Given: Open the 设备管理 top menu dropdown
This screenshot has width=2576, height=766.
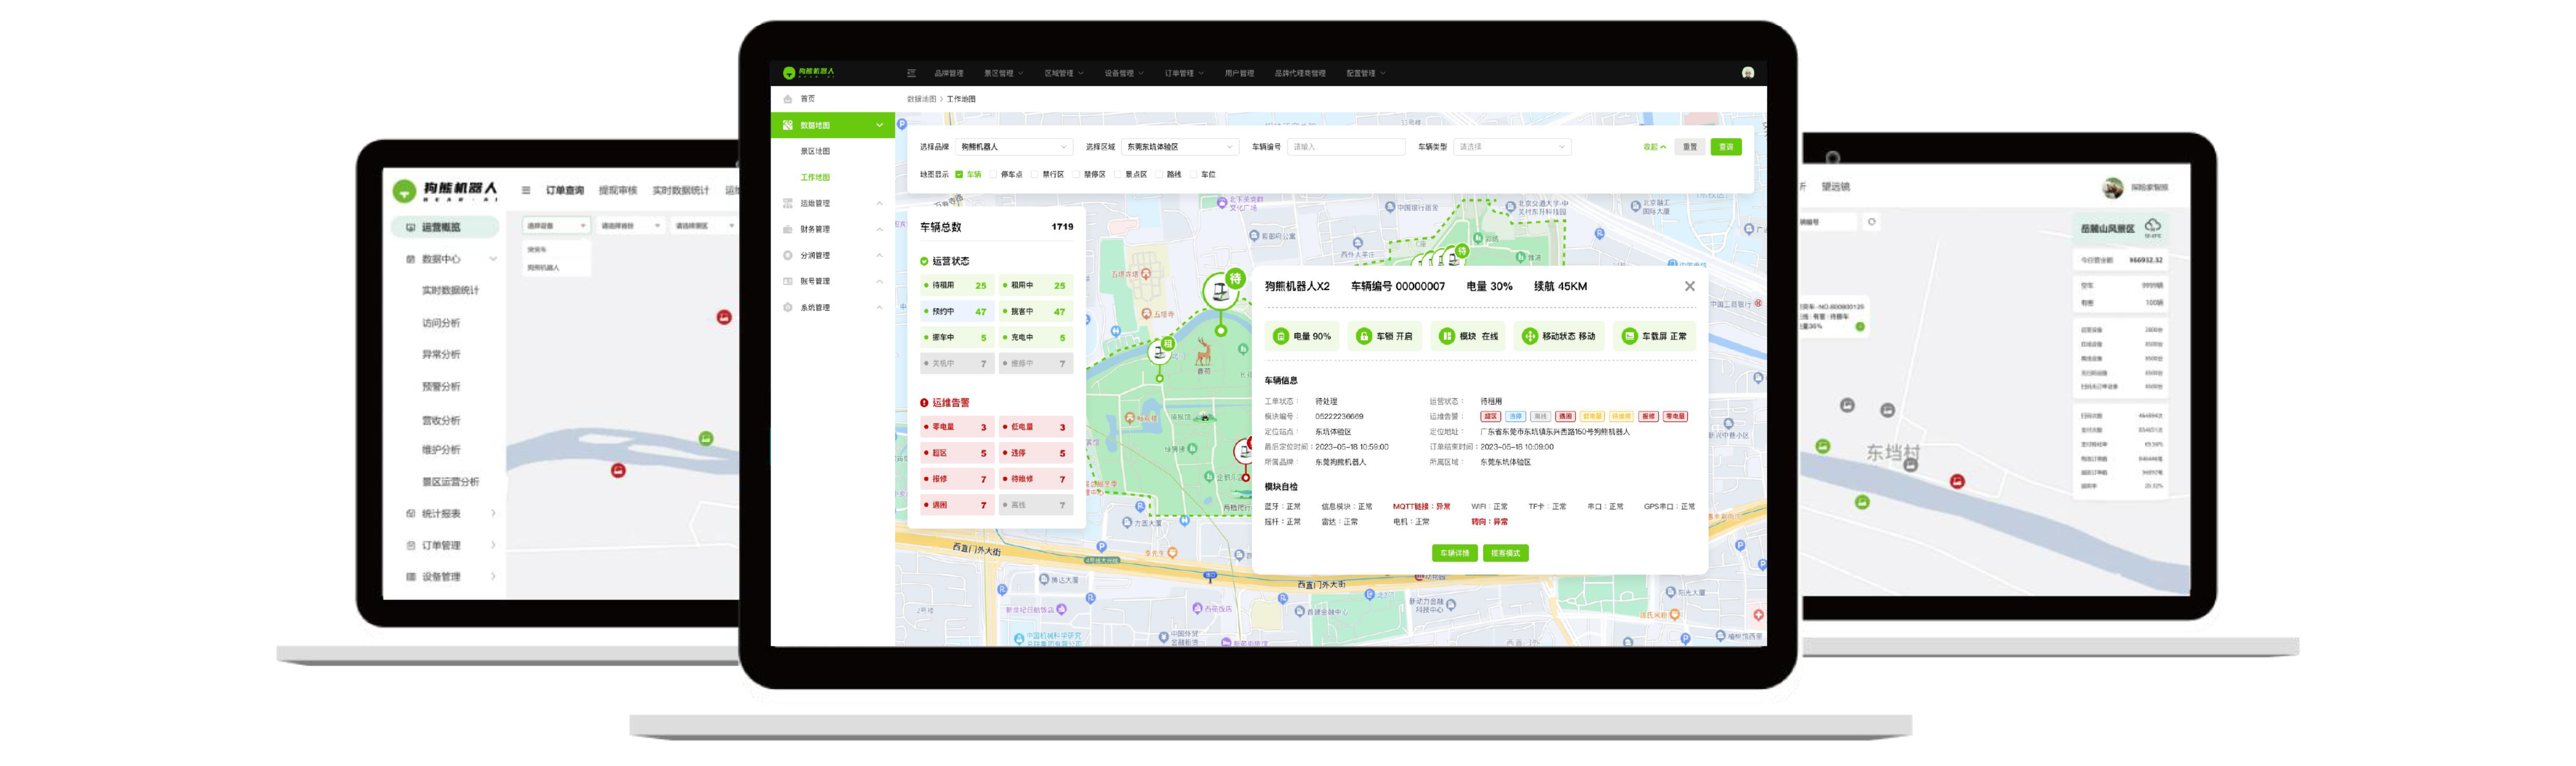Looking at the screenshot, I should [1123, 73].
